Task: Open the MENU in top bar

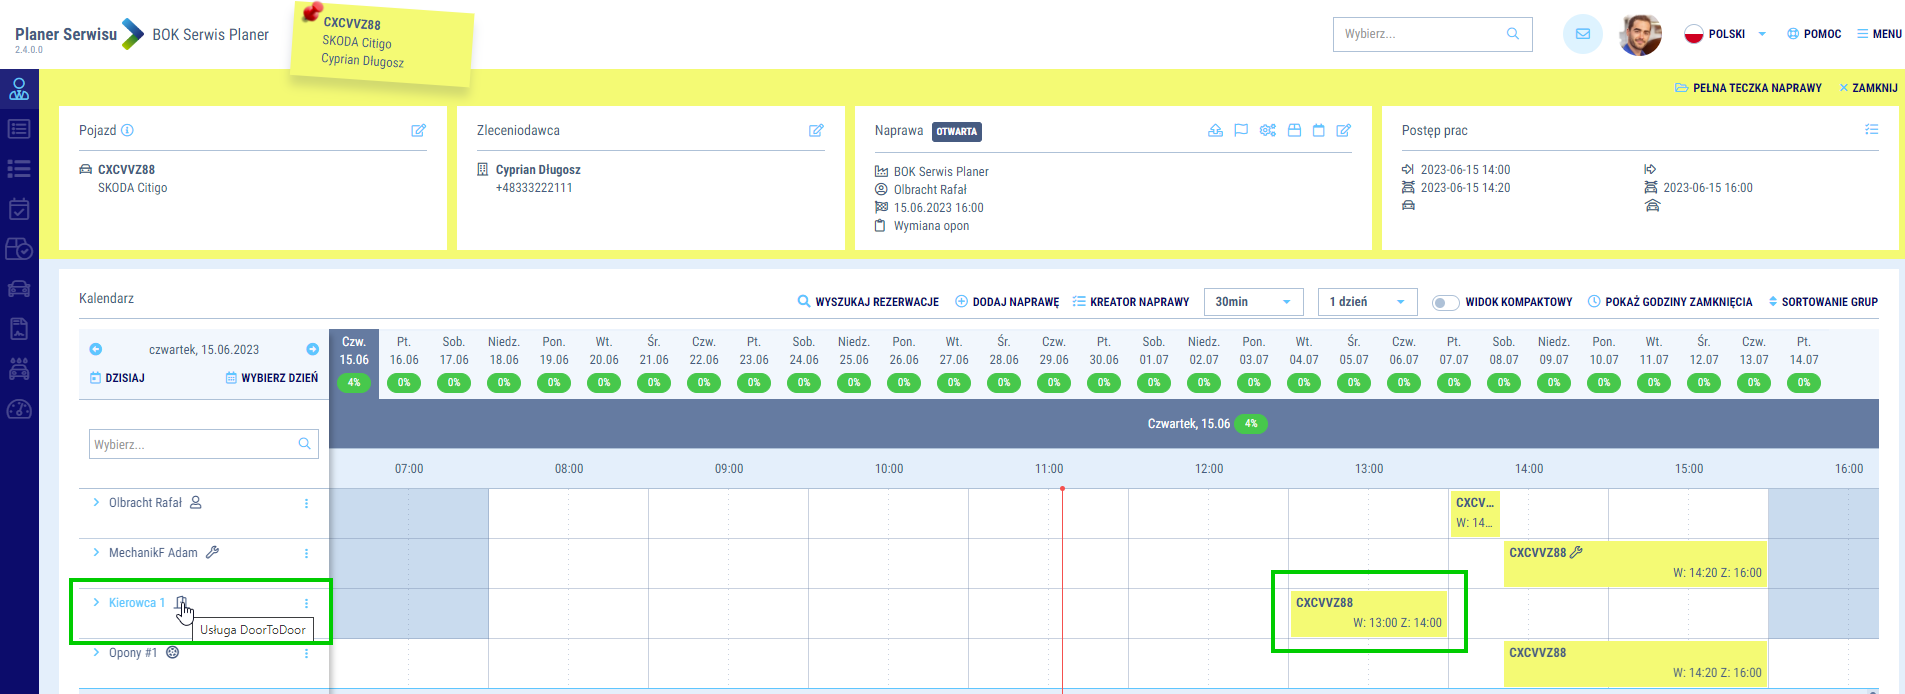Action: pos(1879,34)
